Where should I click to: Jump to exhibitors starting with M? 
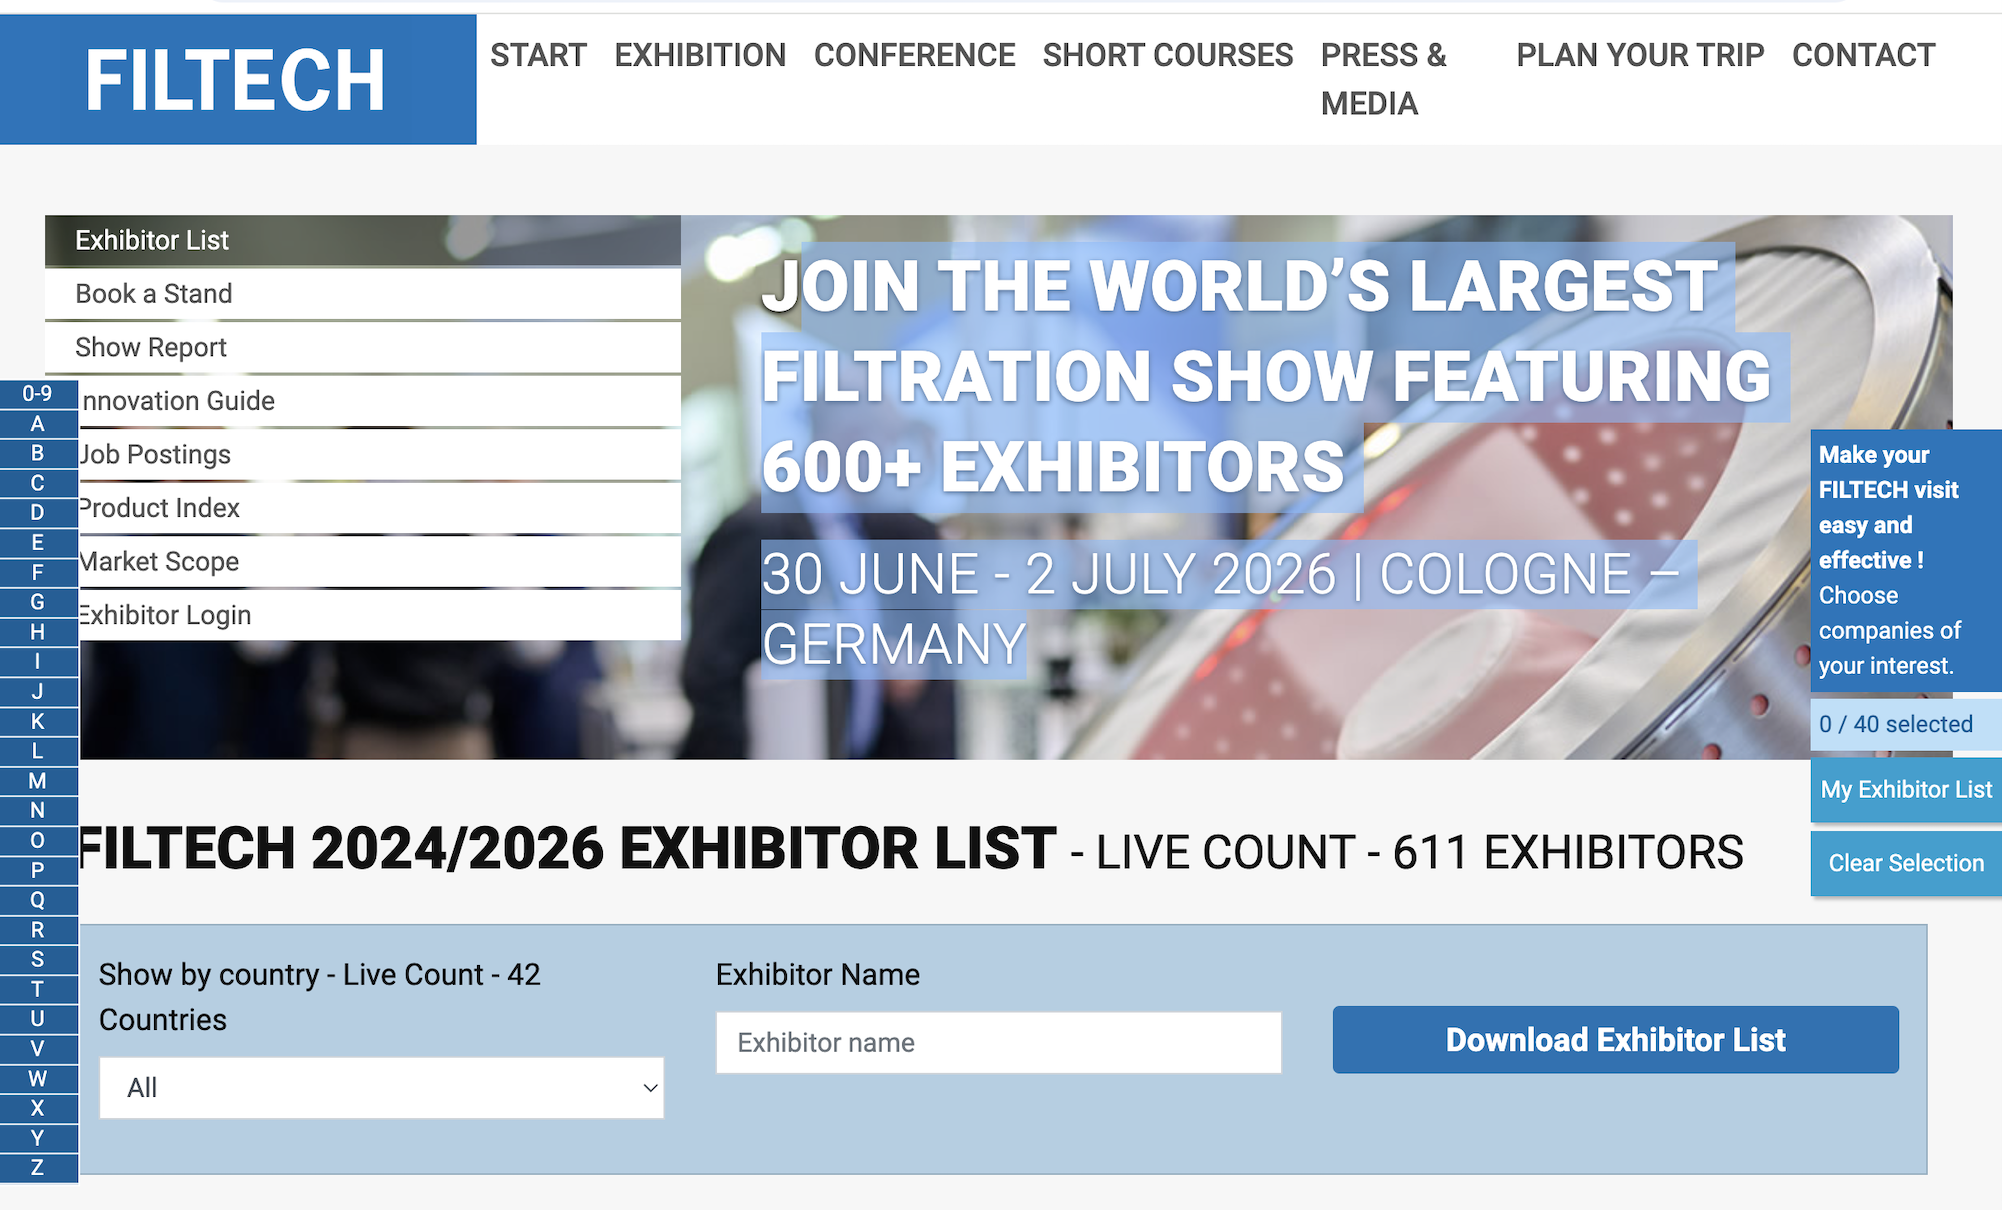pos(38,781)
